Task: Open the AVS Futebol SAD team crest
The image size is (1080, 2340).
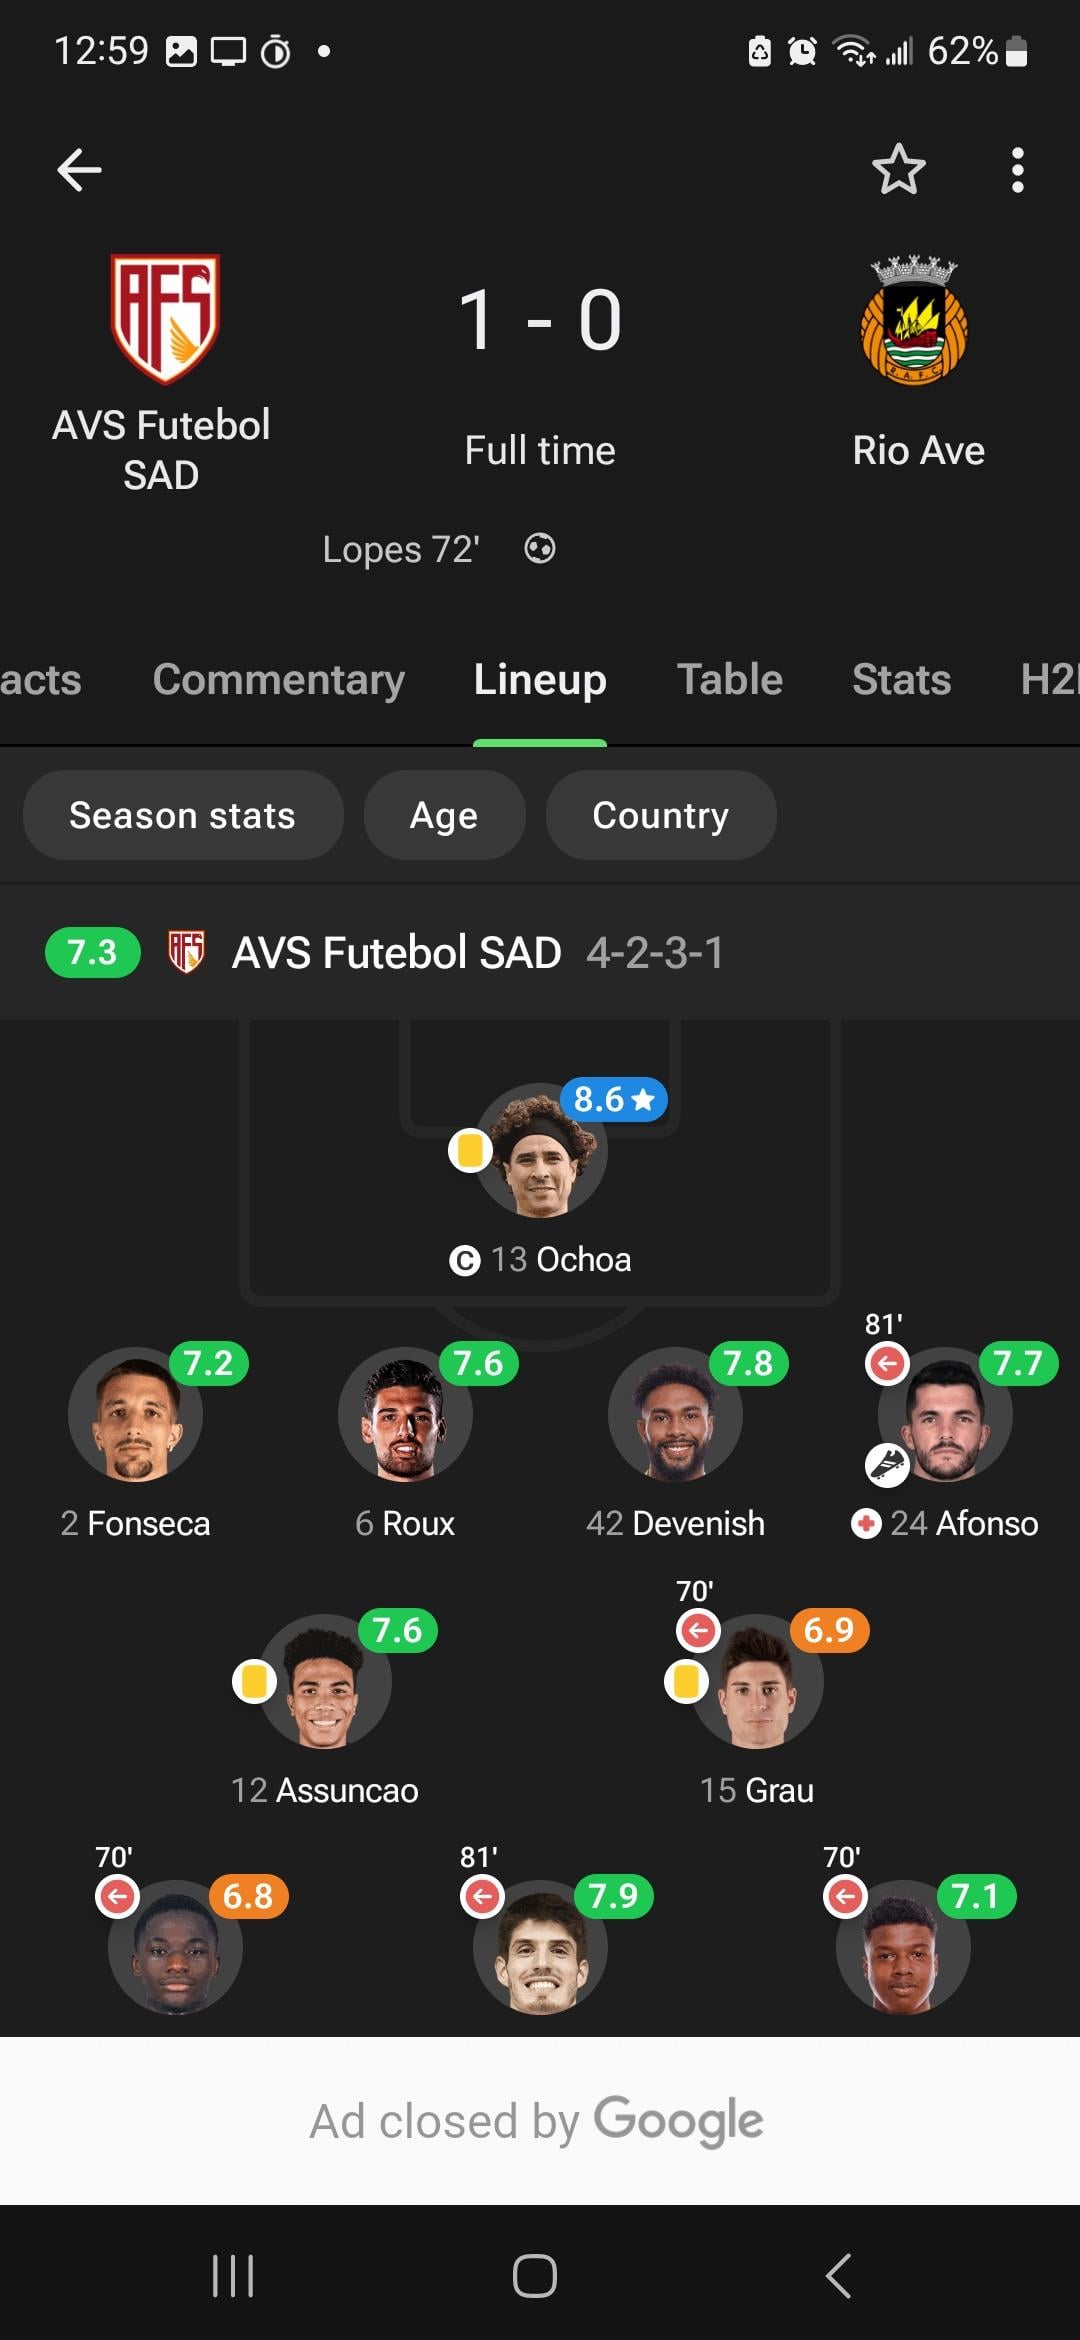Action: pos(165,318)
